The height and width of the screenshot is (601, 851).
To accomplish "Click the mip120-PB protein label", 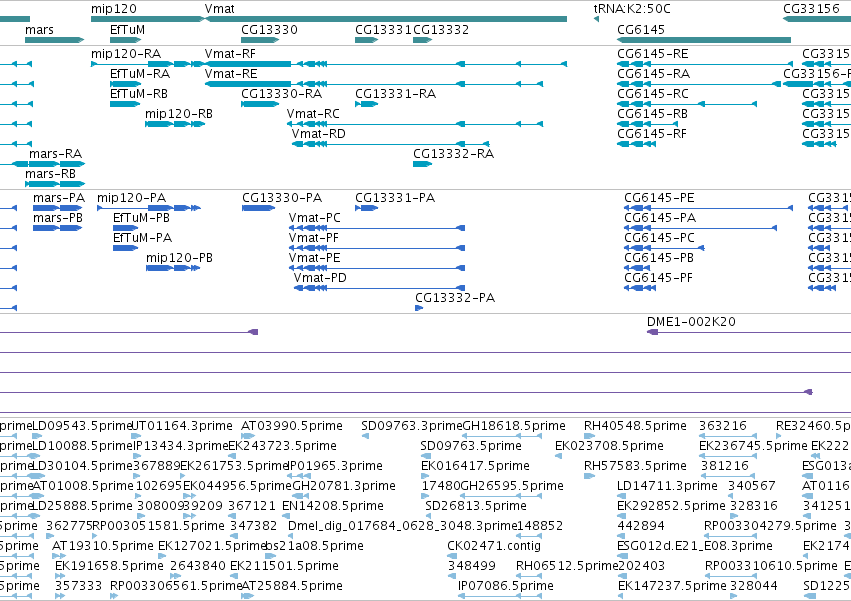I will tap(179, 258).
